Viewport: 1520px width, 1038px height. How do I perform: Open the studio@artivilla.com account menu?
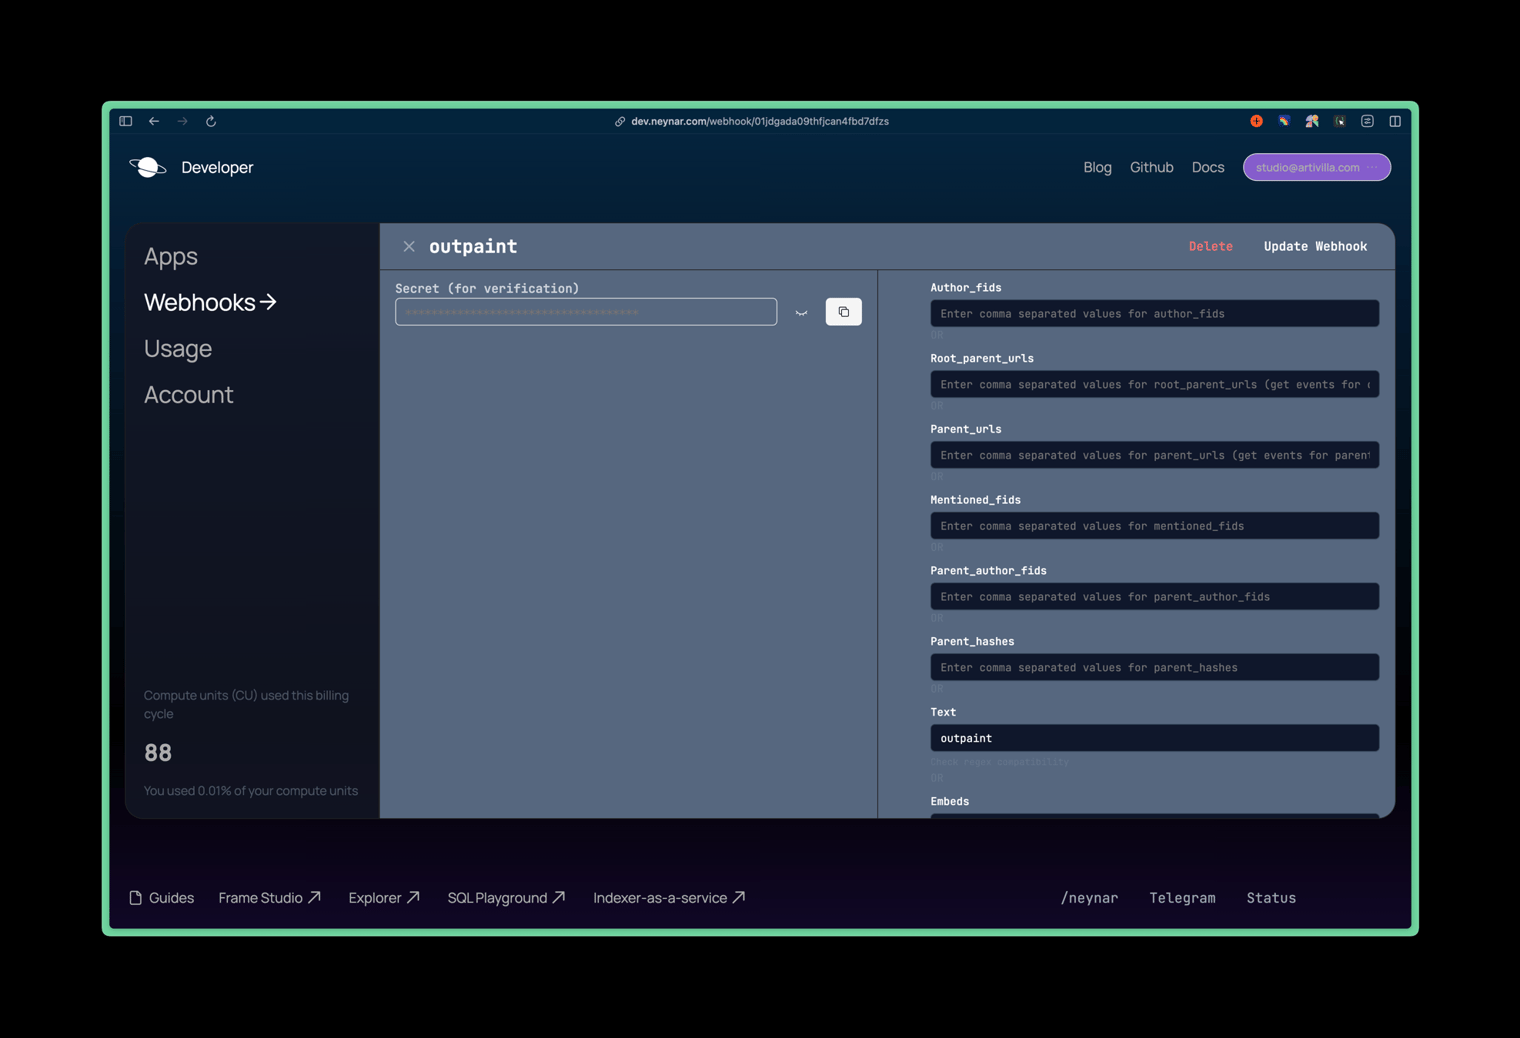[1317, 167]
